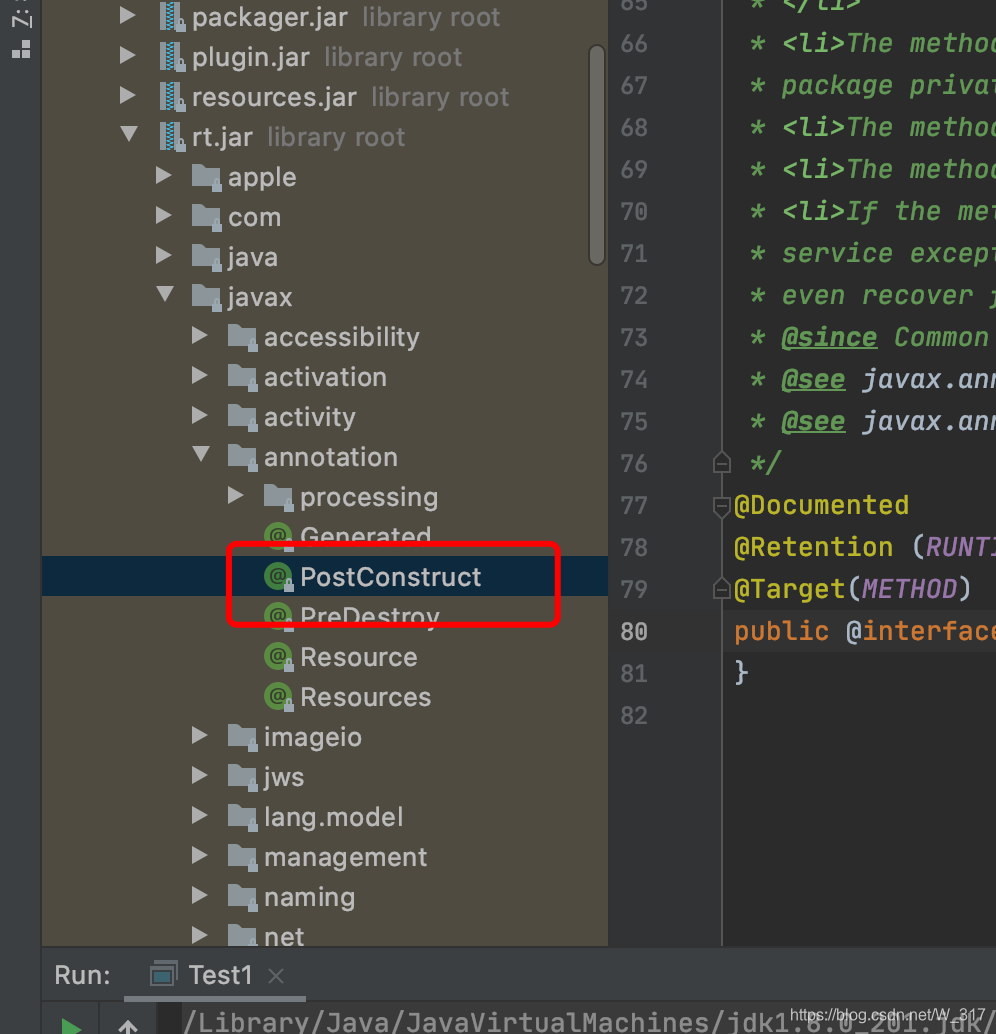Expand the activation package
The width and height of the screenshot is (996, 1034).
200,375
